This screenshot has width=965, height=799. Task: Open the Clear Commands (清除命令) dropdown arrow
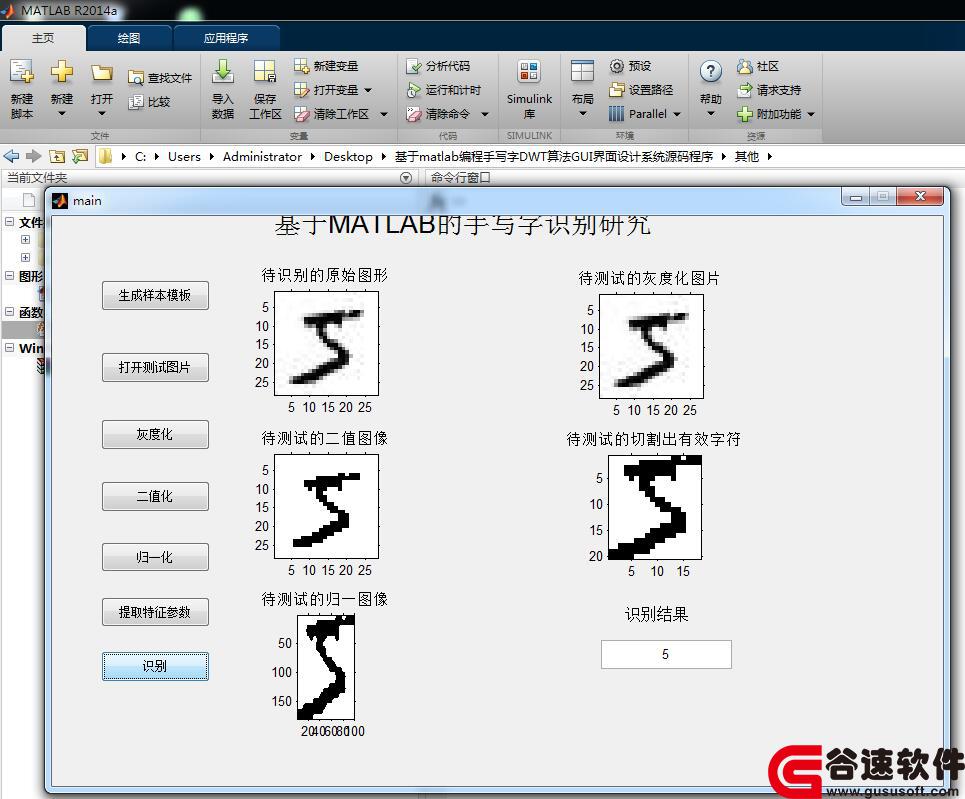(485, 114)
